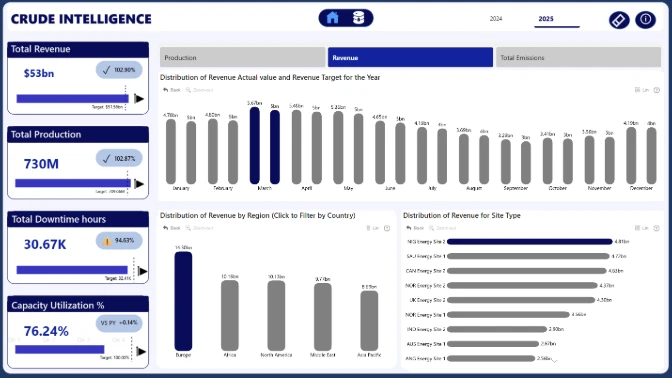Click the 76.24% capacity utilization value
Viewport: 672px width, 378px height.
(46, 331)
